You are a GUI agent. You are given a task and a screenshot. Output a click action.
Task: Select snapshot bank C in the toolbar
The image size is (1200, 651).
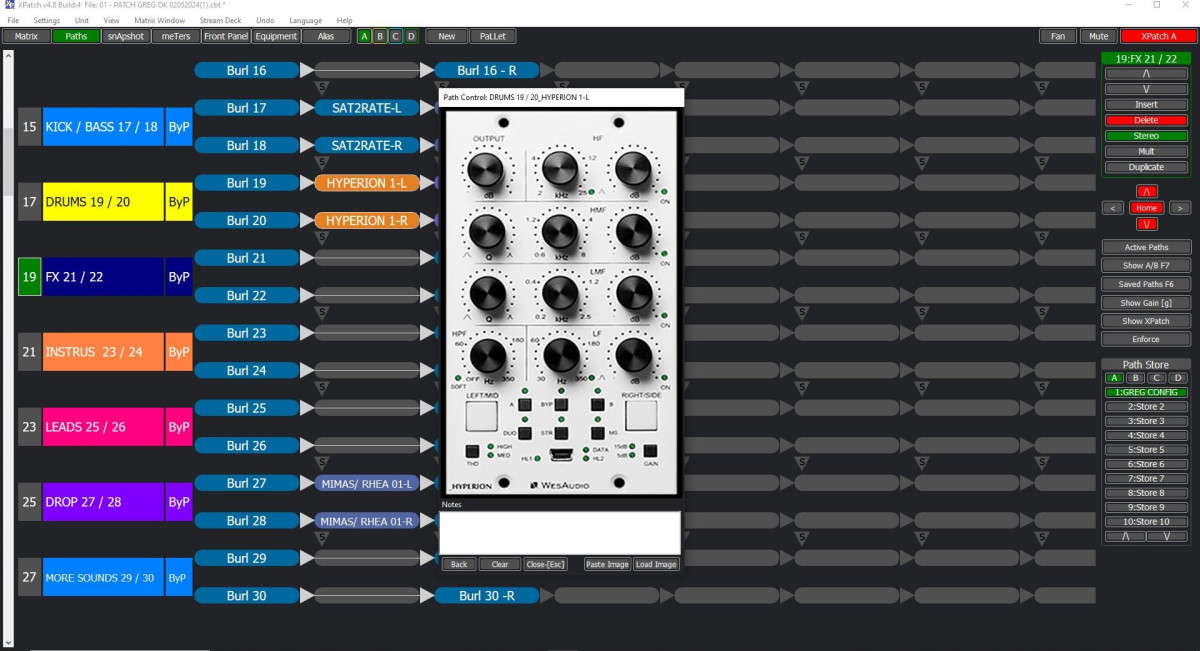click(395, 36)
